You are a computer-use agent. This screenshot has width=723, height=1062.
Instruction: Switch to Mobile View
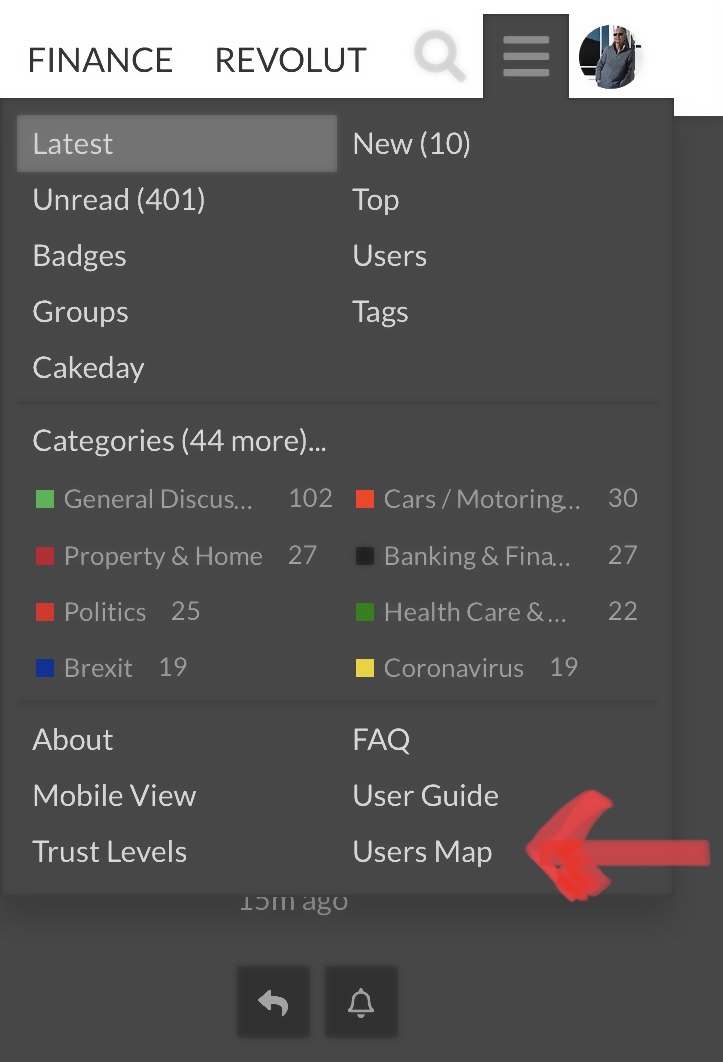[x=114, y=796]
